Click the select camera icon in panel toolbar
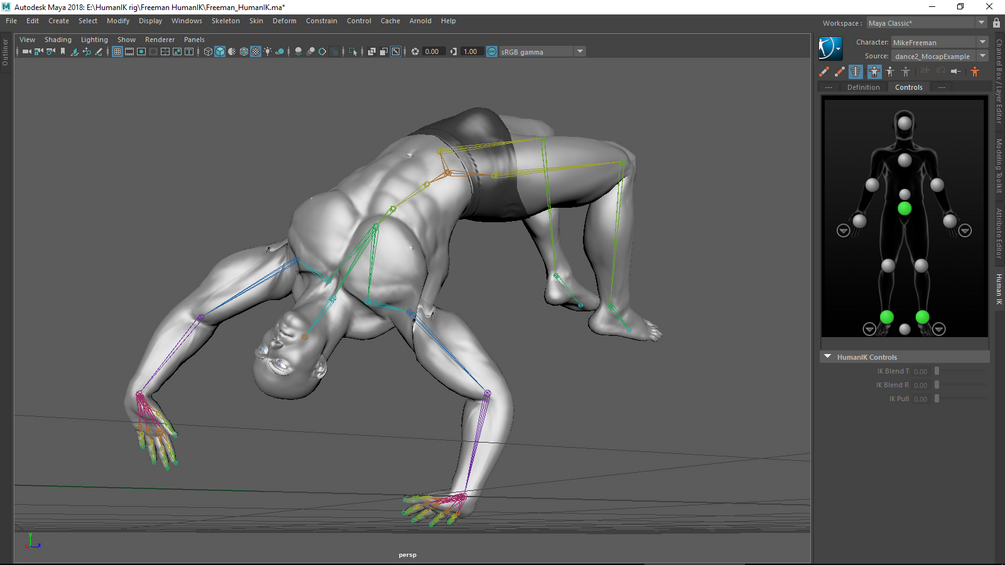 (26, 52)
